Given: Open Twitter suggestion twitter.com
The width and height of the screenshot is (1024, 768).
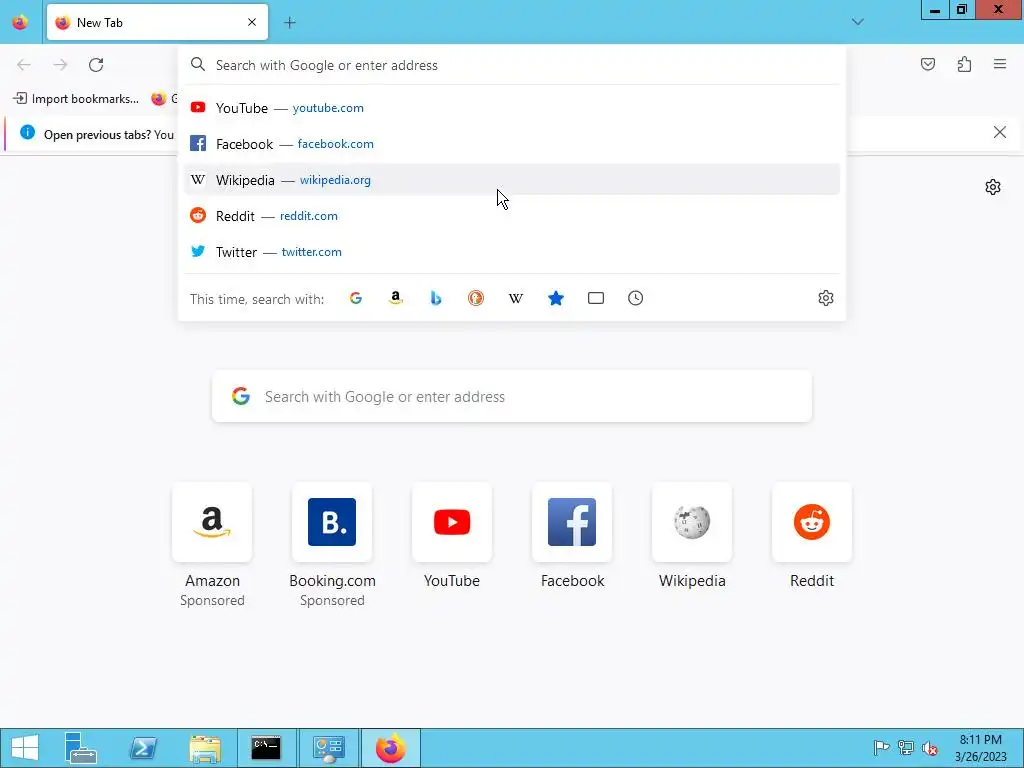Looking at the screenshot, I should (512, 251).
